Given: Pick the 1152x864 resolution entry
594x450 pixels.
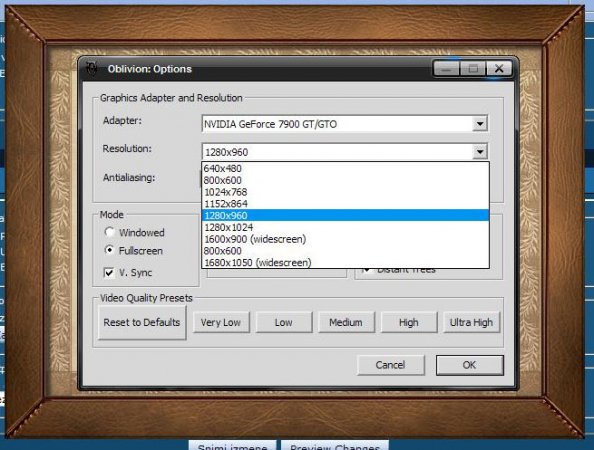Looking at the screenshot, I should [345, 204].
